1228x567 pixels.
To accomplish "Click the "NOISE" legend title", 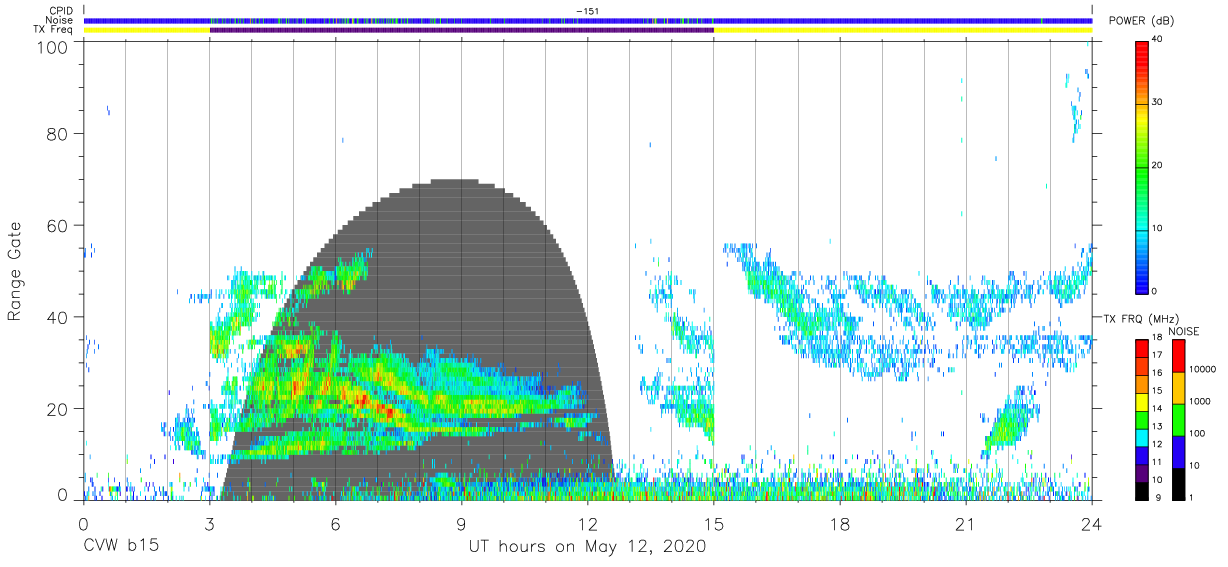I will (x=1183, y=331).
